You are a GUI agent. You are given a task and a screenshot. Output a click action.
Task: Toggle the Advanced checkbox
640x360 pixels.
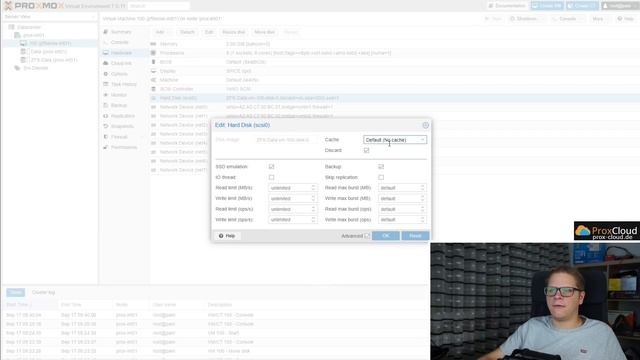pos(367,236)
